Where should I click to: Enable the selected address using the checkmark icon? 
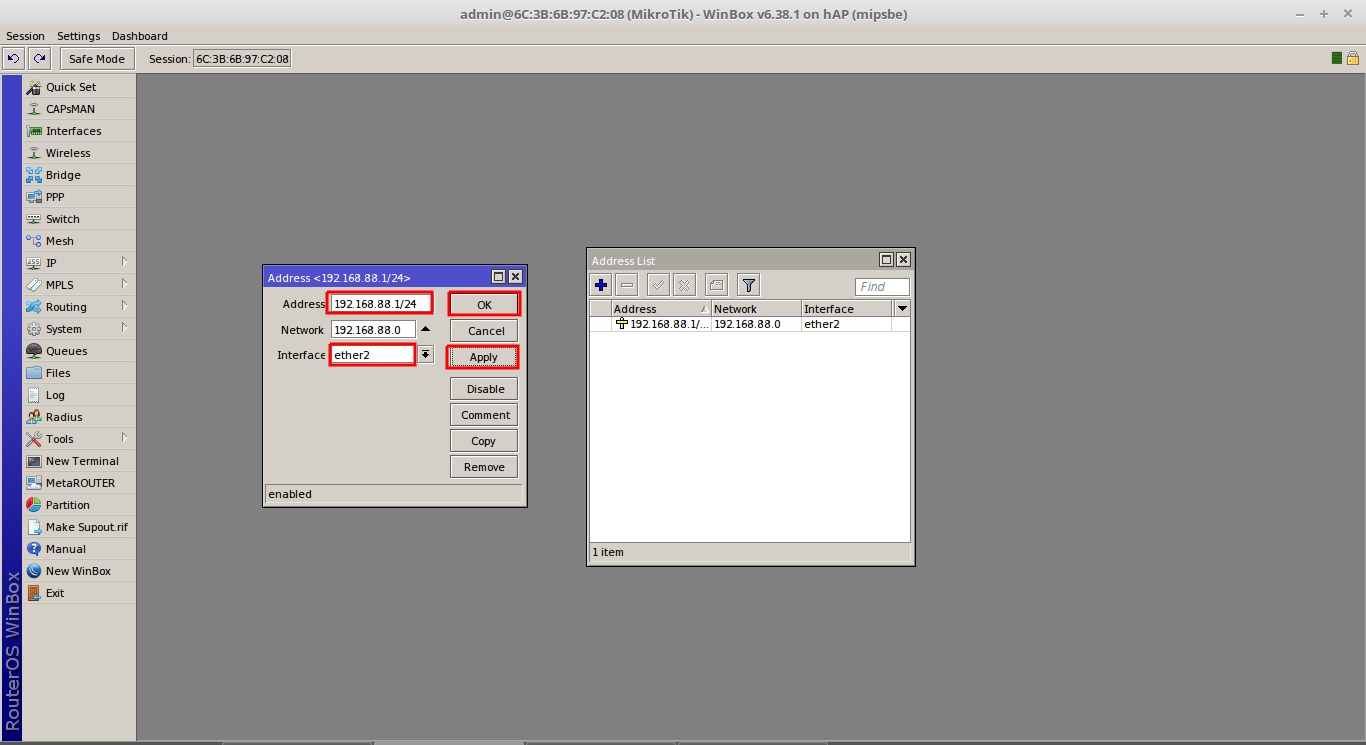[x=658, y=284]
